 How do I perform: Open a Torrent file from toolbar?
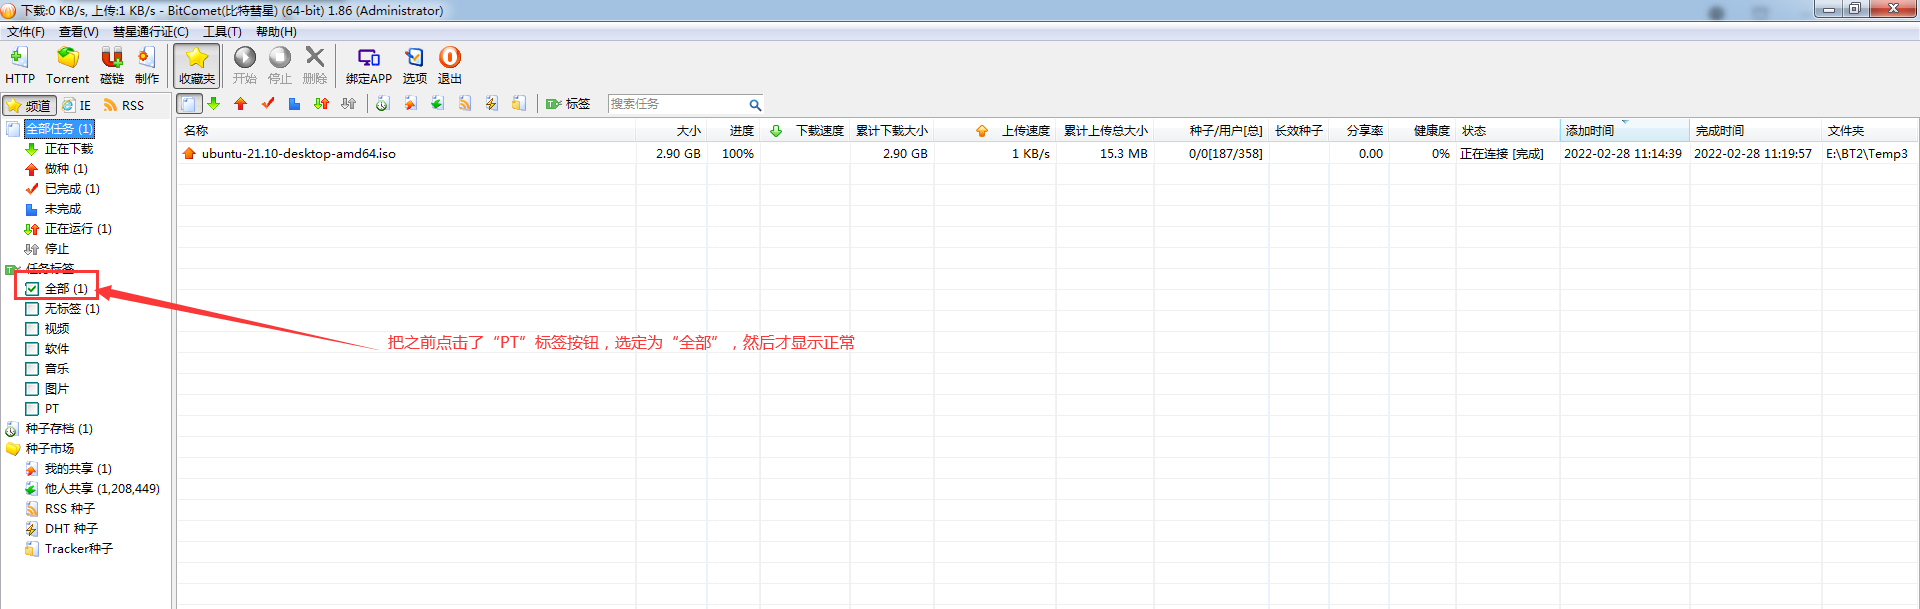(x=67, y=66)
